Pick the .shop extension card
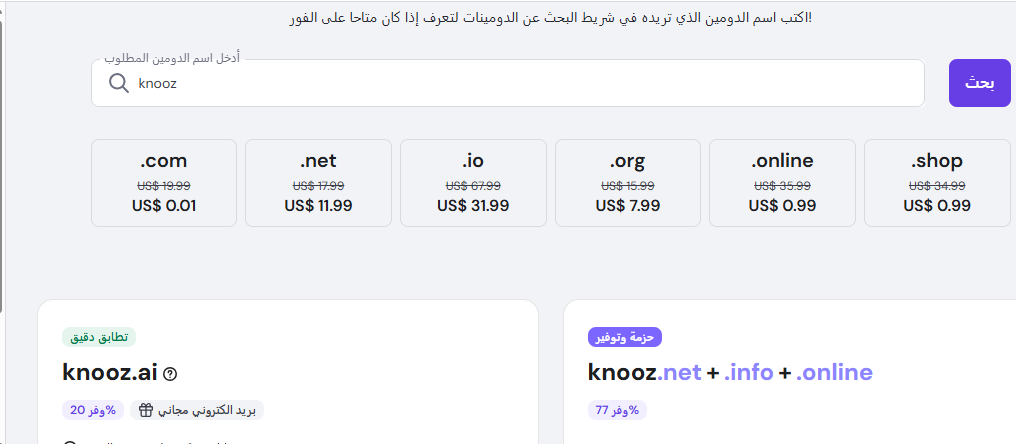 click(x=936, y=183)
